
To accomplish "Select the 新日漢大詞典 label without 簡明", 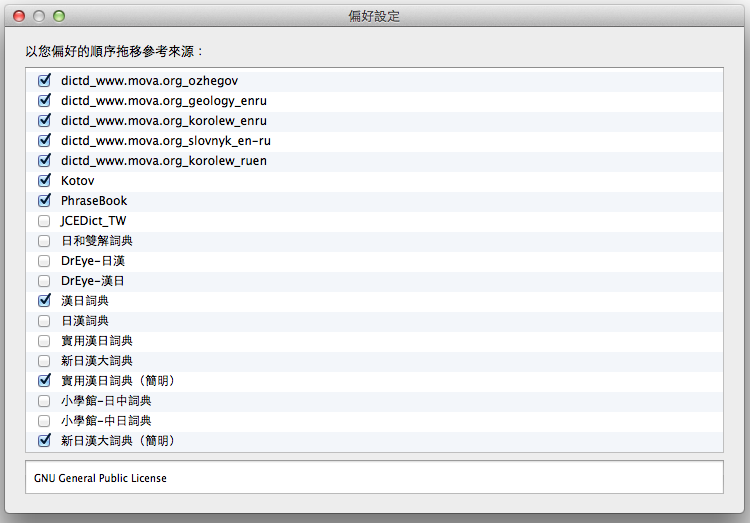I will (97, 361).
